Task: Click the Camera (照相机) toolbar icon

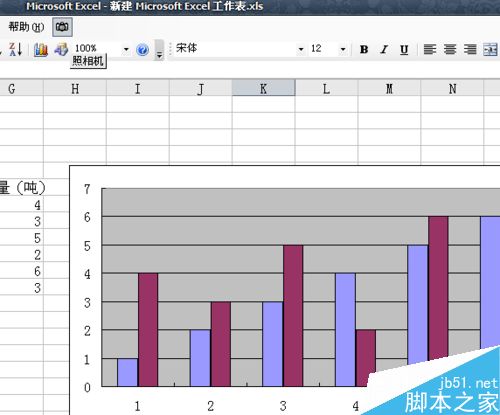Action: pos(62,27)
